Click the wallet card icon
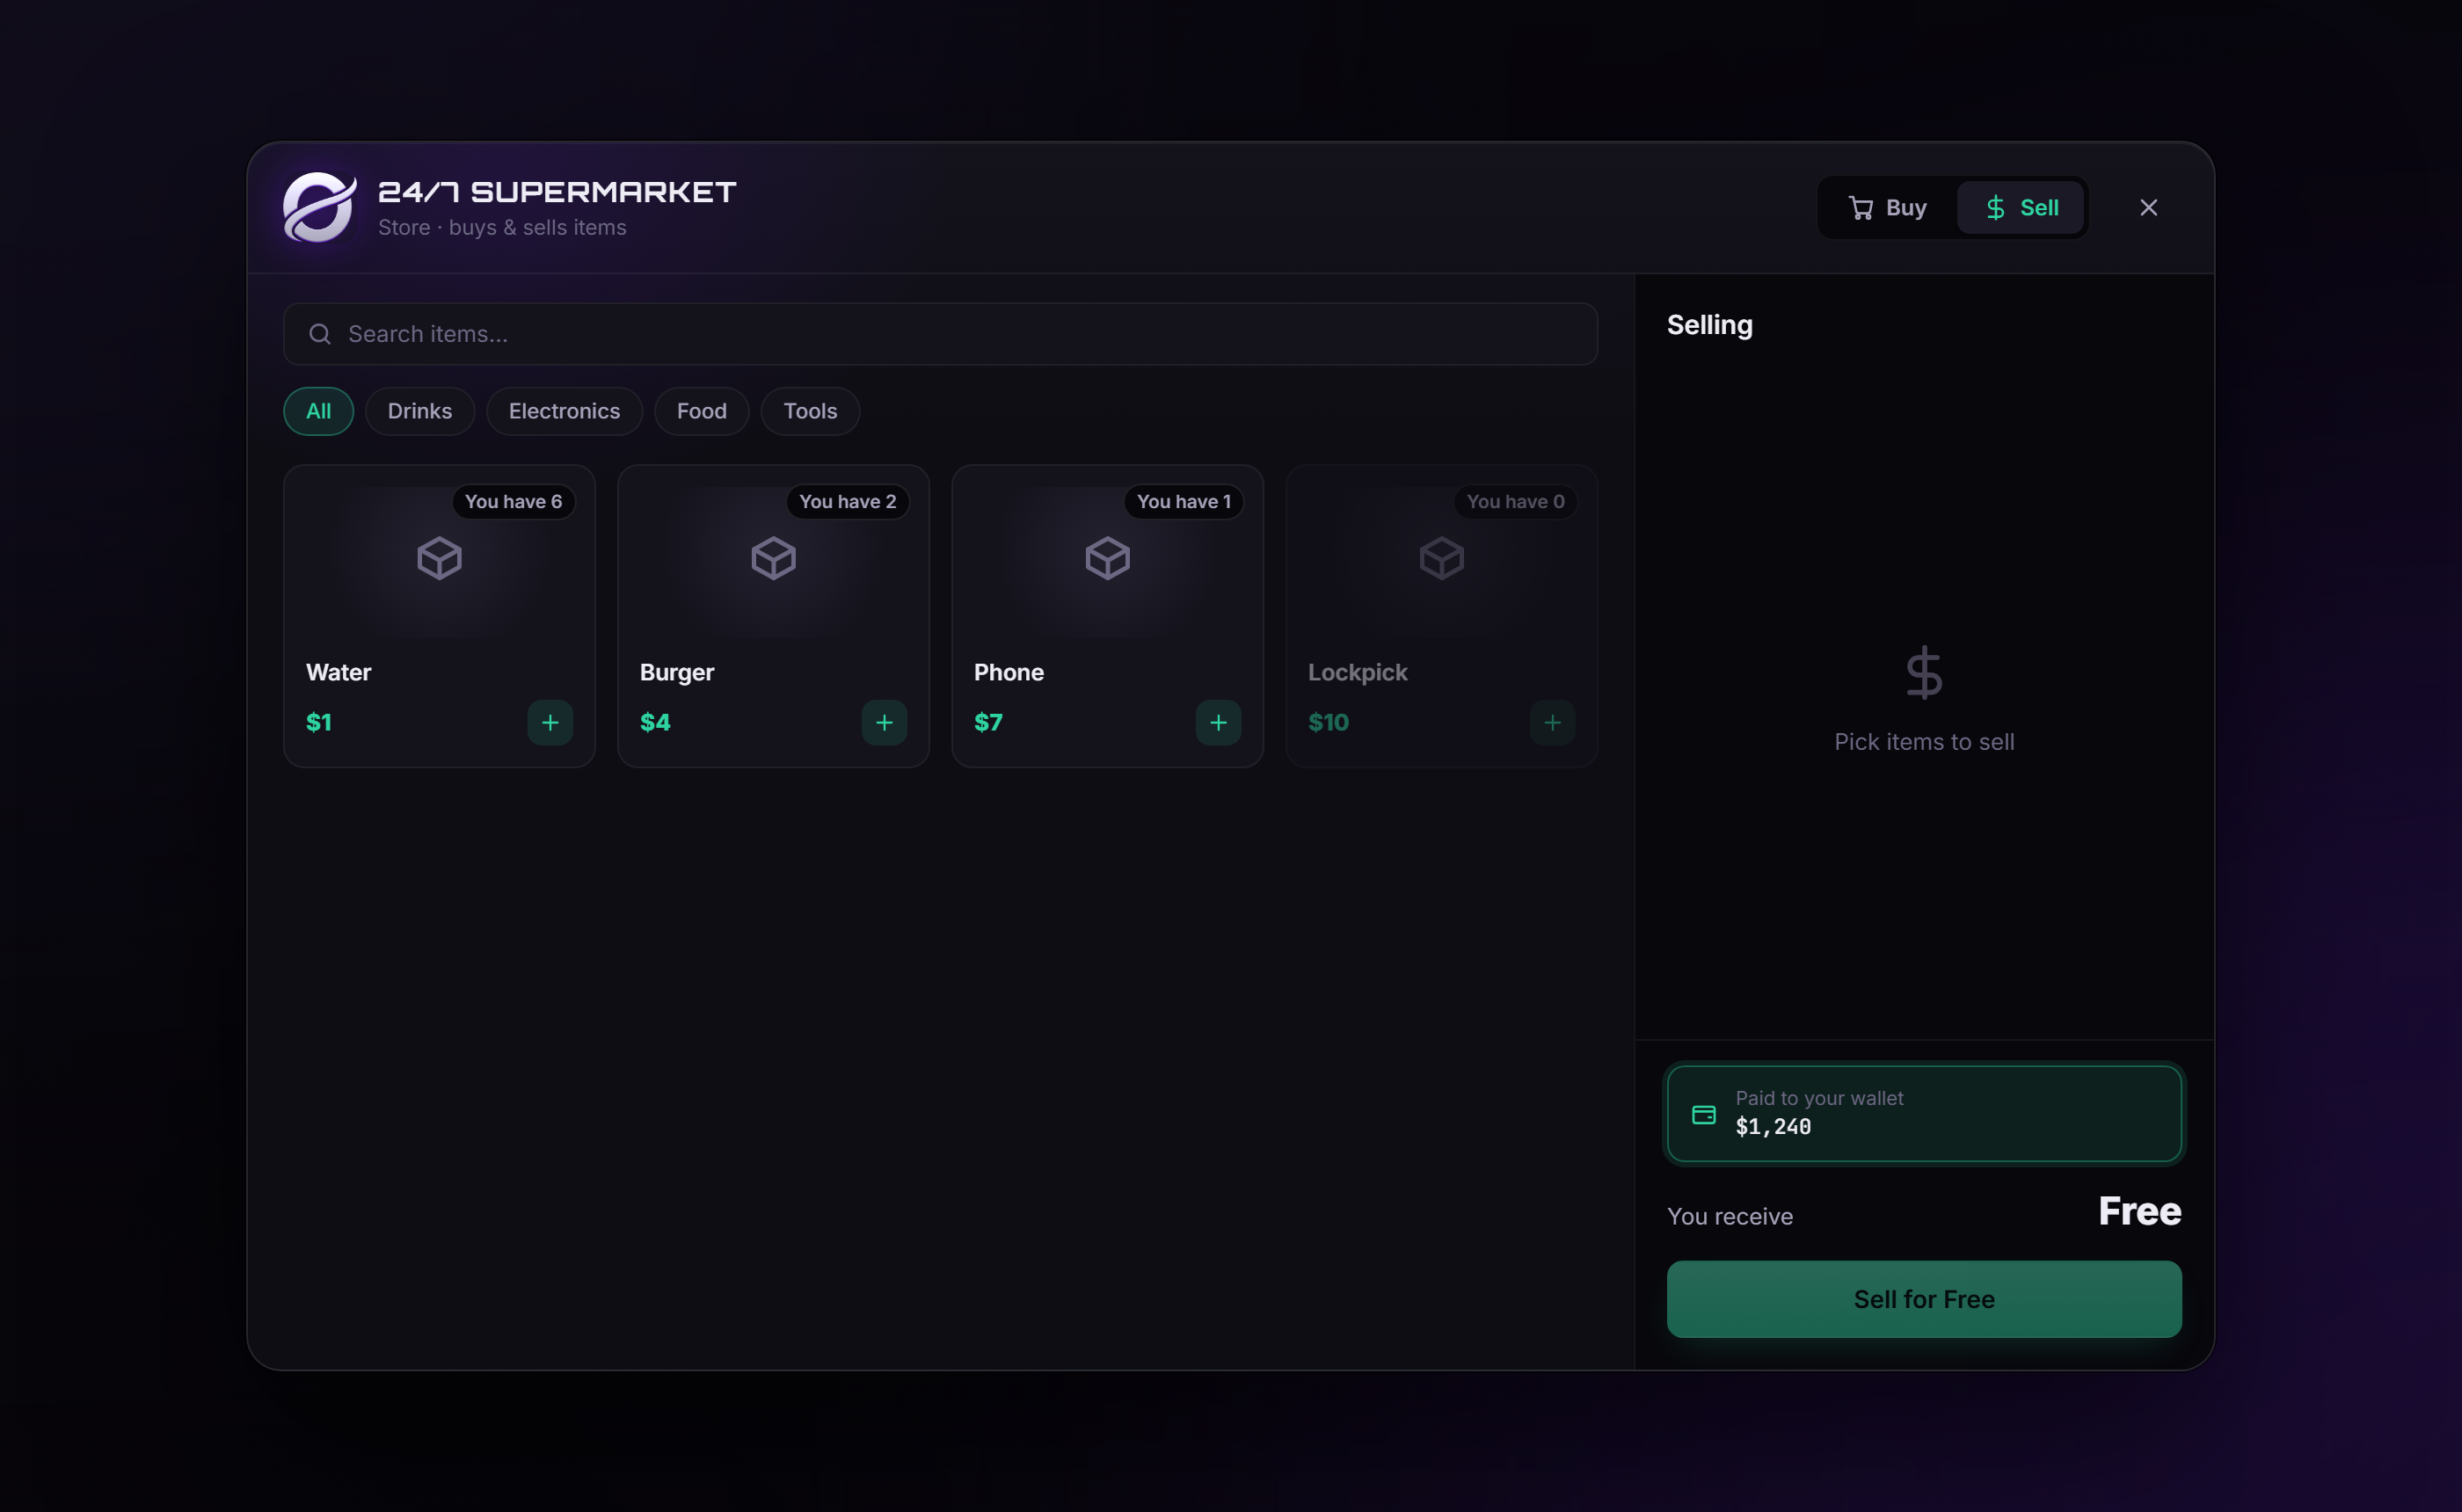This screenshot has height=1512, width=2462. (1703, 1114)
